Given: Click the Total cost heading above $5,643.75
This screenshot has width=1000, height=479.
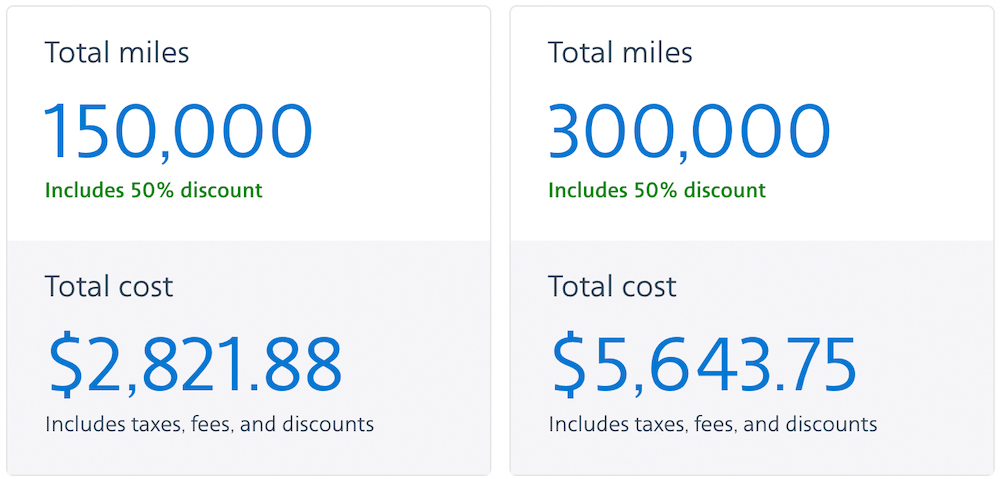Looking at the screenshot, I should coord(612,286).
